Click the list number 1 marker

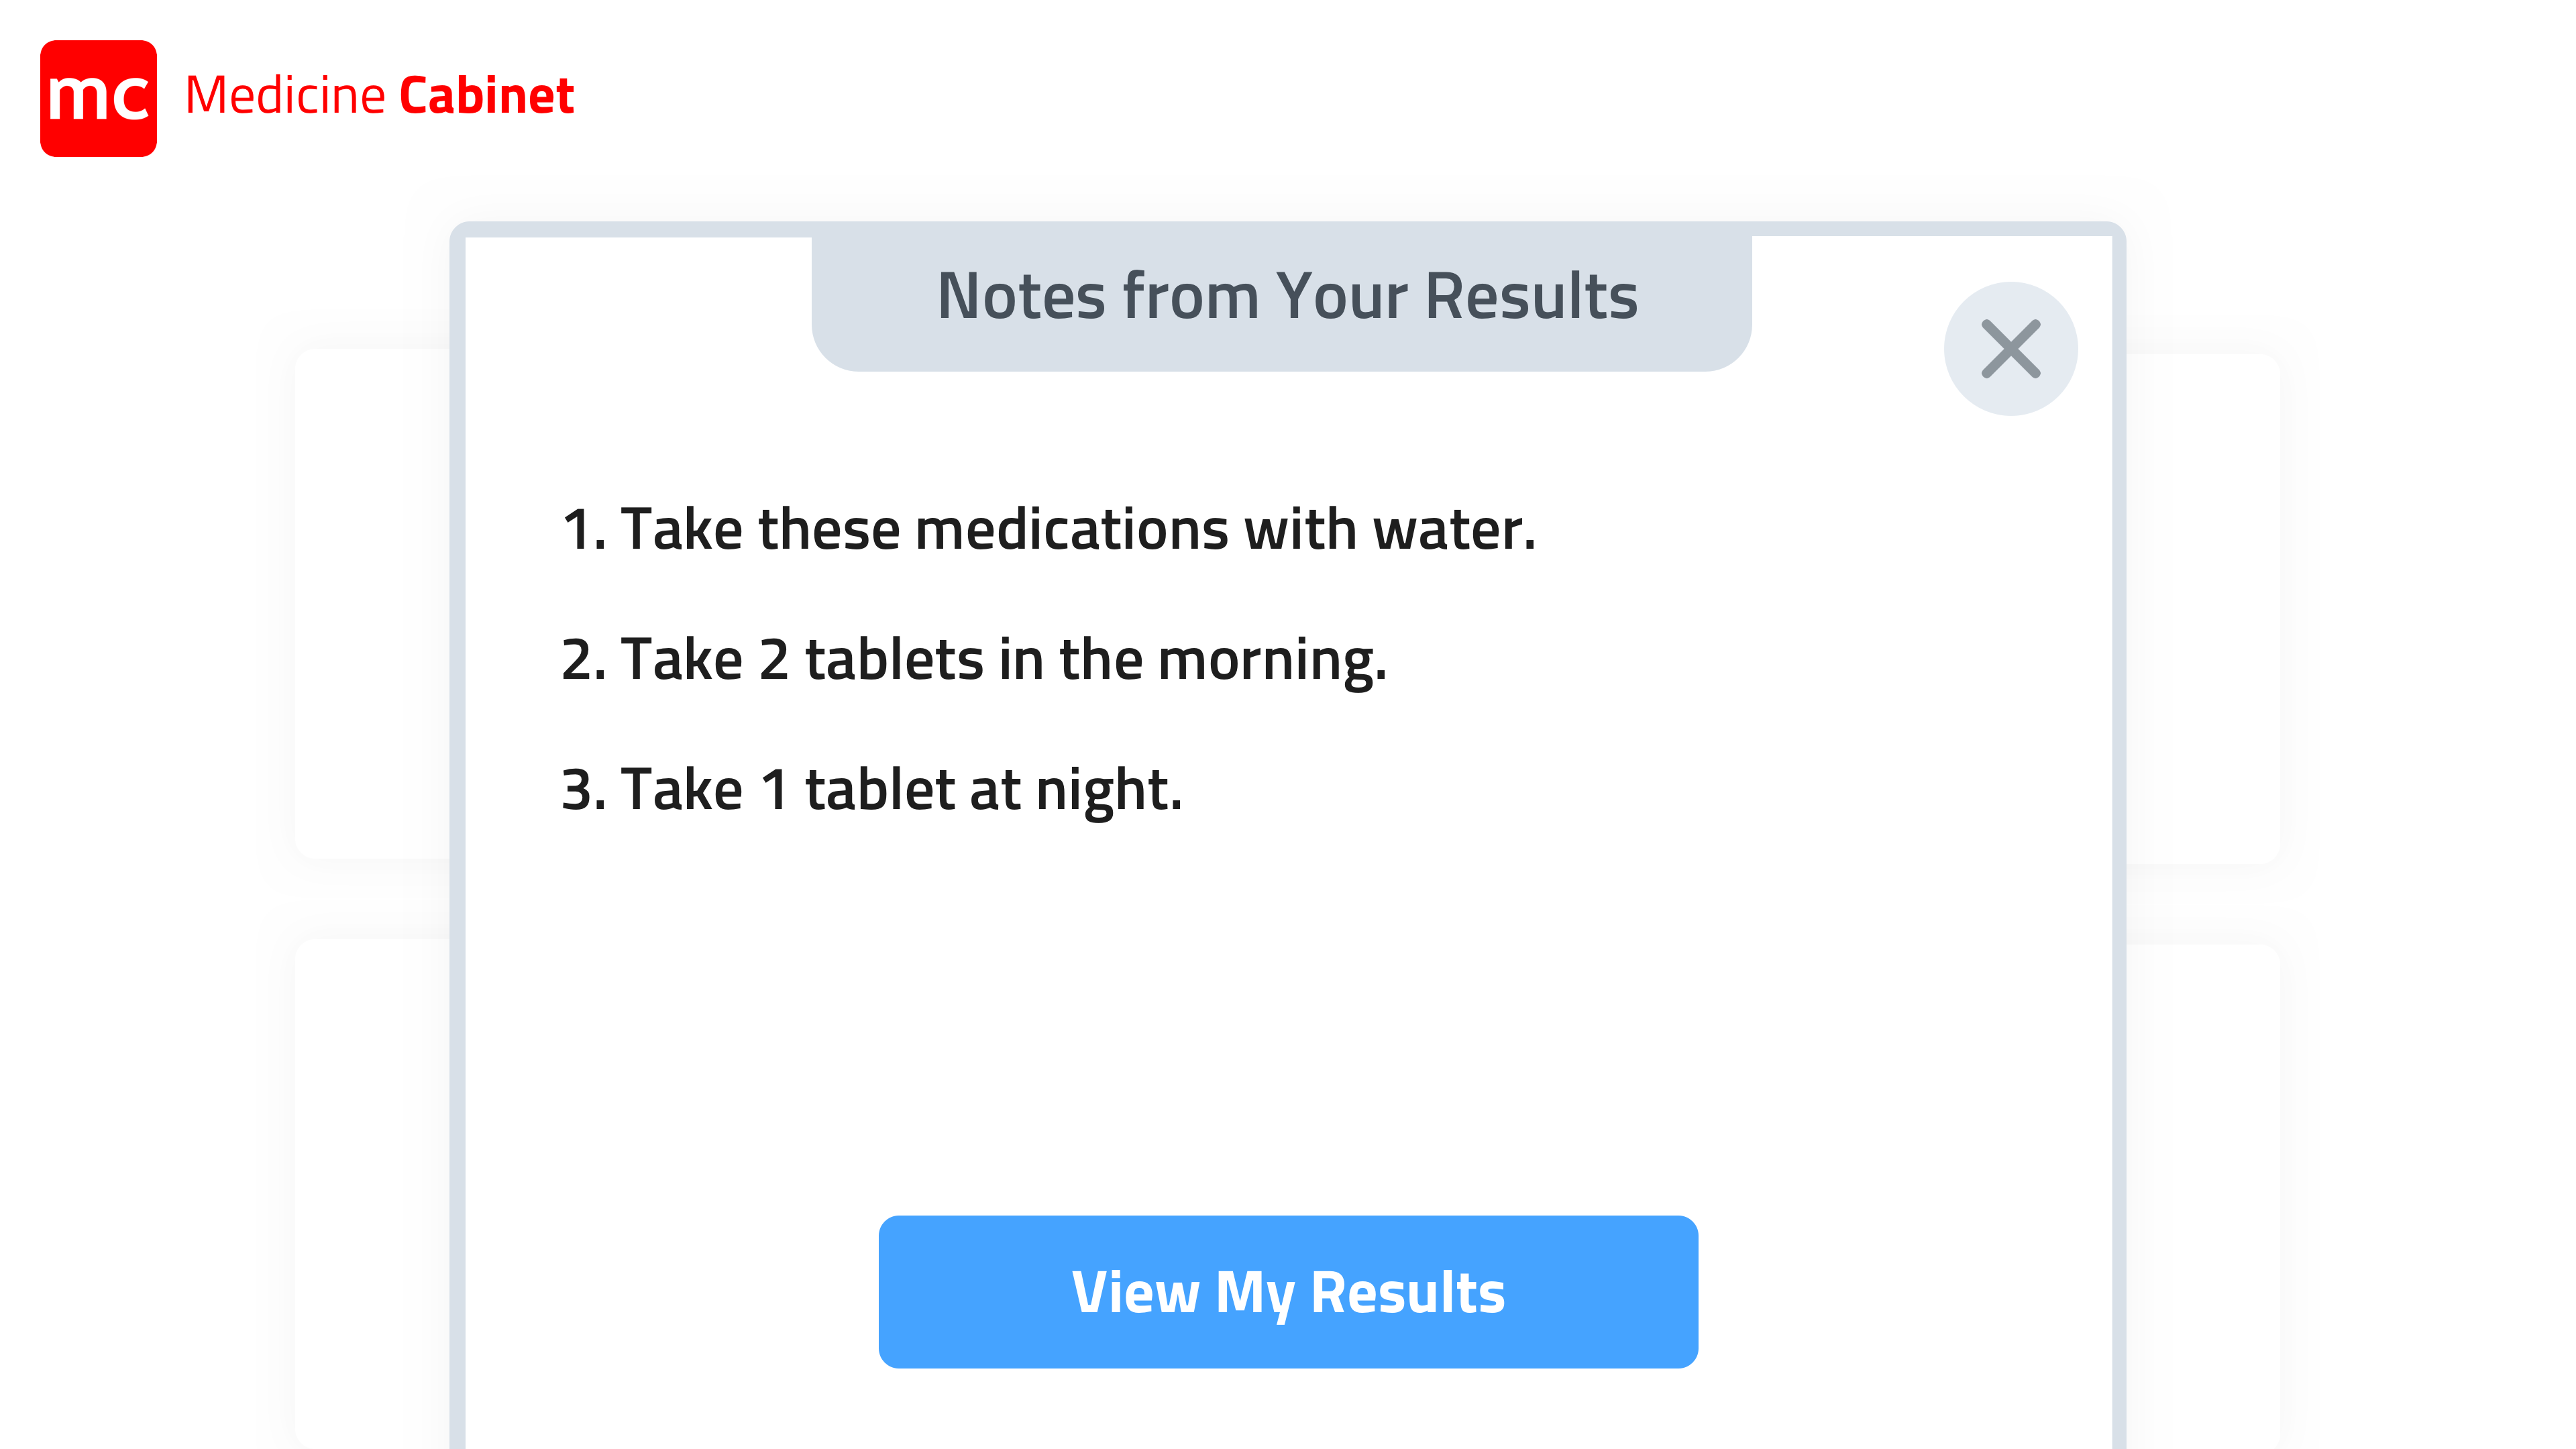[x=584, y=529]
